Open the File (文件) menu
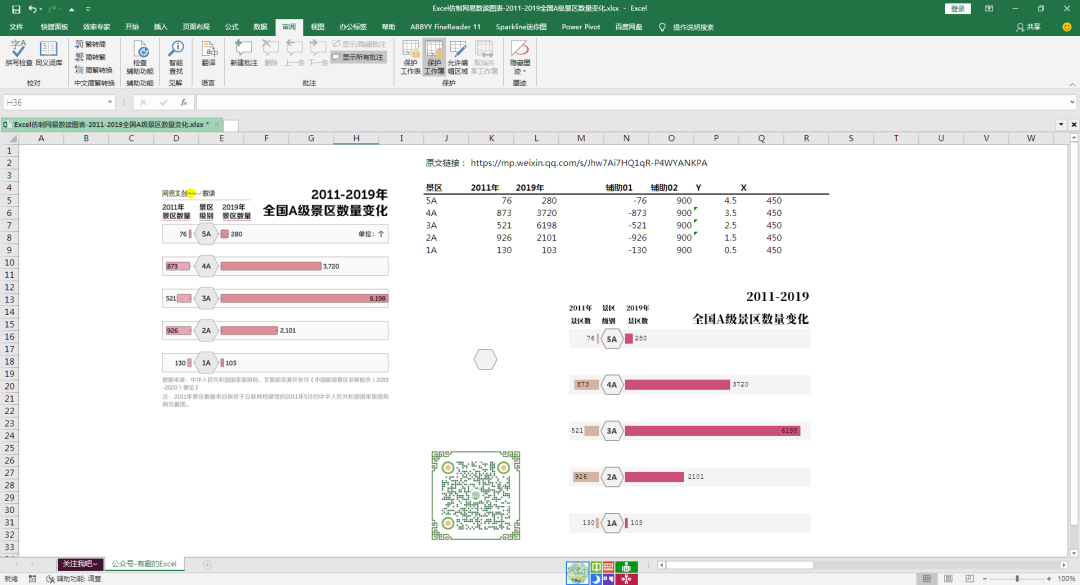 tap(17, 27)
